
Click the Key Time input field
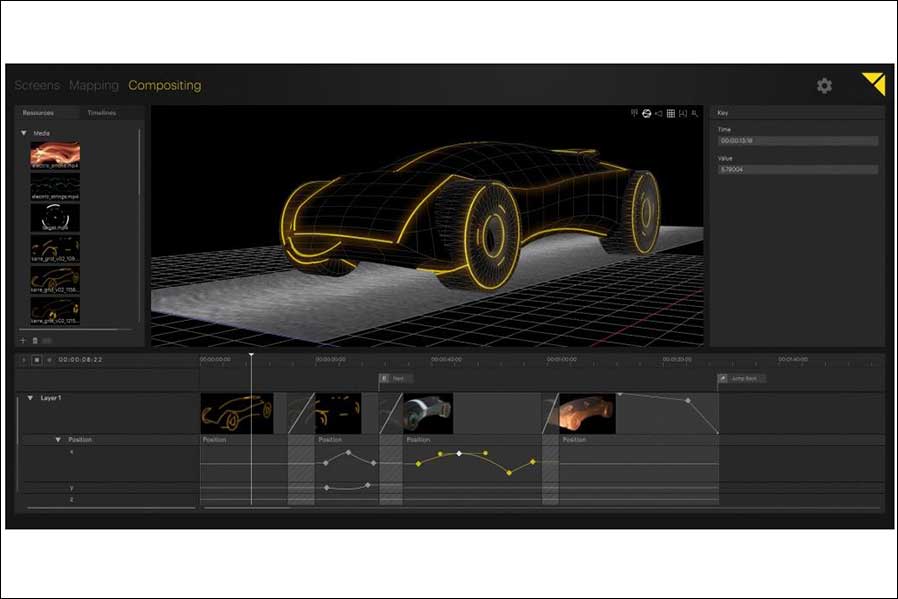click(x=797, y=141)
